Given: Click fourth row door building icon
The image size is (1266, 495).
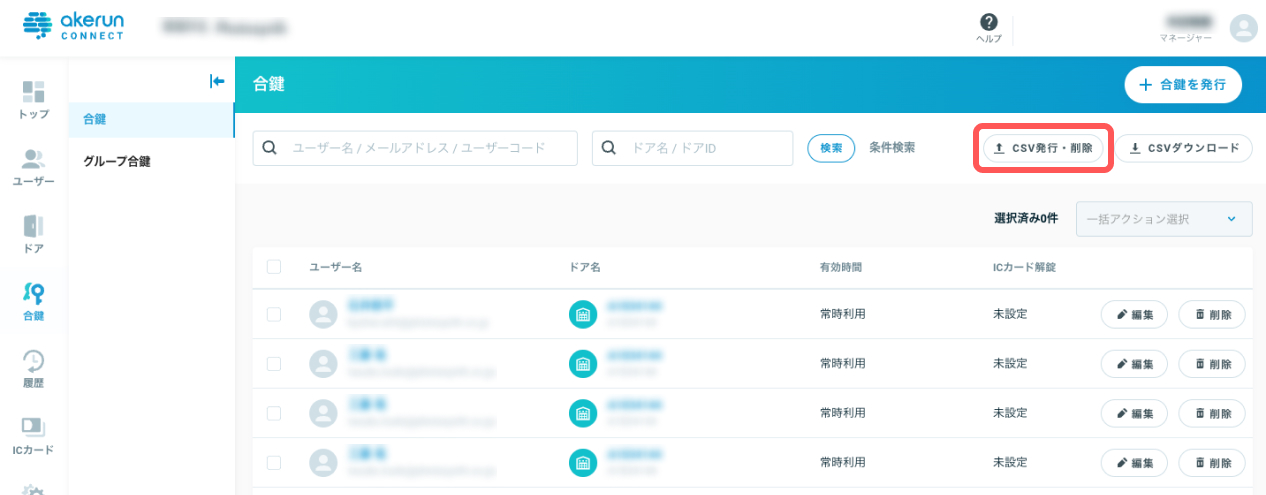Looking at the screenshot, I should [583, 463].
